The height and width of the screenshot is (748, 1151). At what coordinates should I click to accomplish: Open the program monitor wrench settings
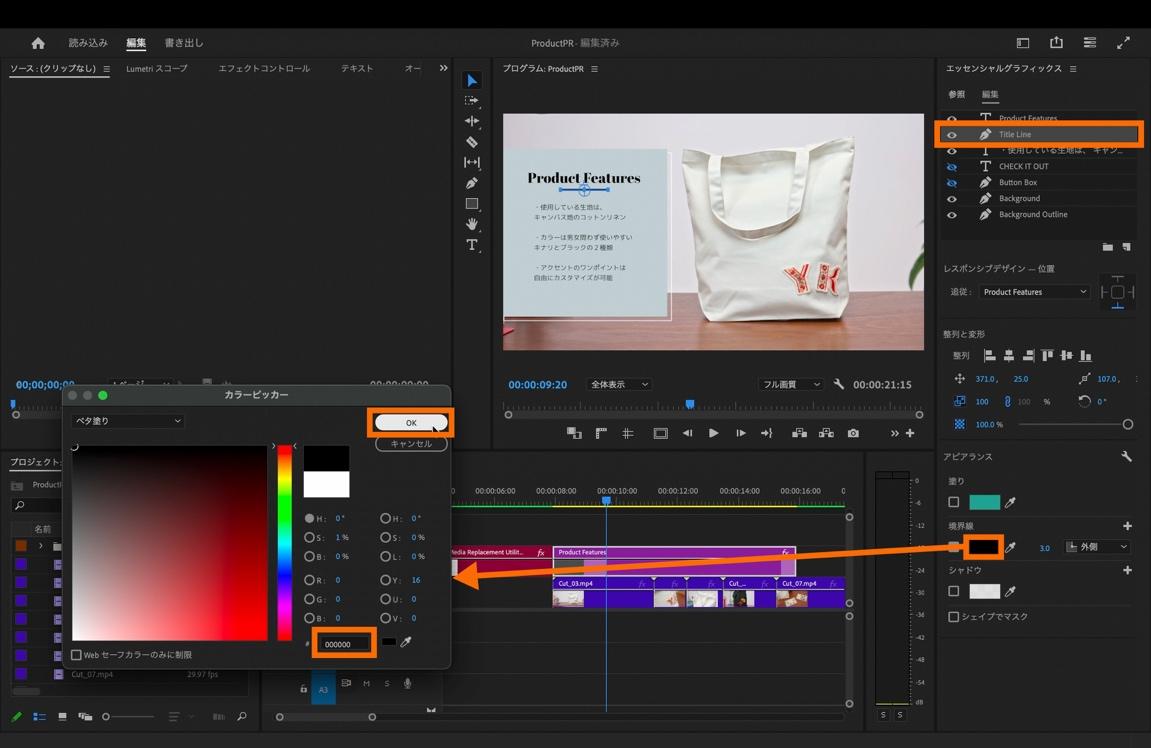[839, 385]
